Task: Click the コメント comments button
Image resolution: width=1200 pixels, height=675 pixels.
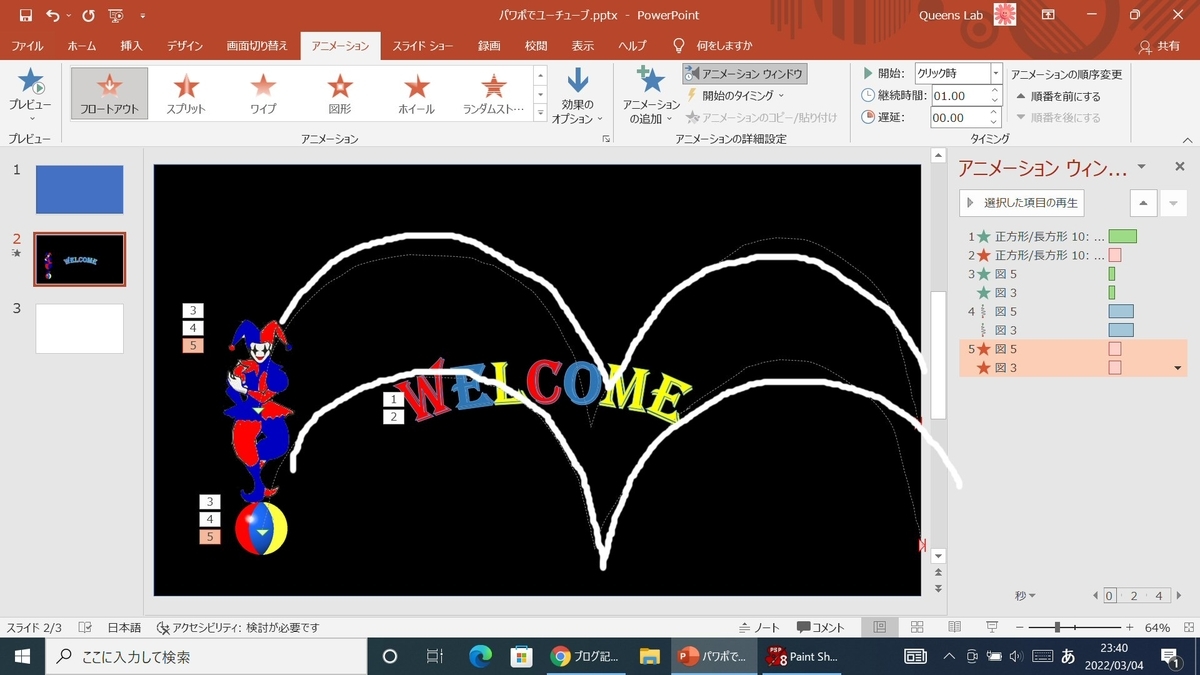Action: click(x=821, y=627)
